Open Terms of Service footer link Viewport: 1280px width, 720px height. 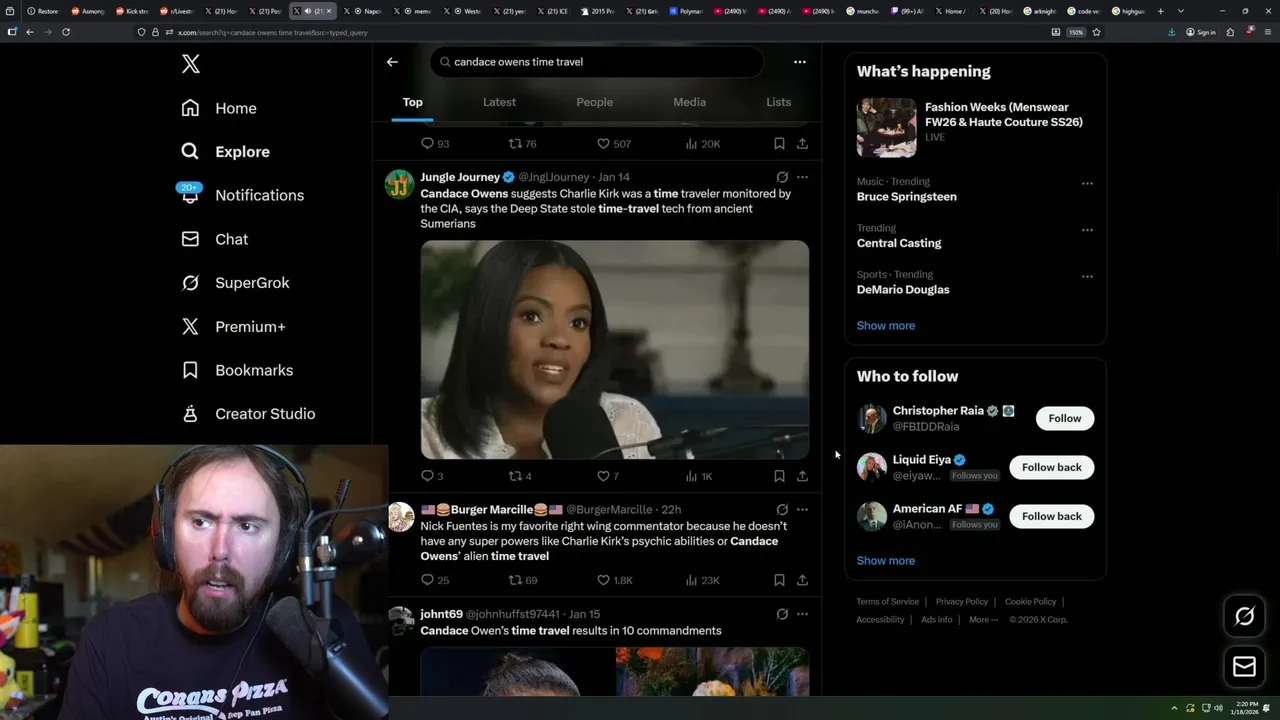pos(887,602)
